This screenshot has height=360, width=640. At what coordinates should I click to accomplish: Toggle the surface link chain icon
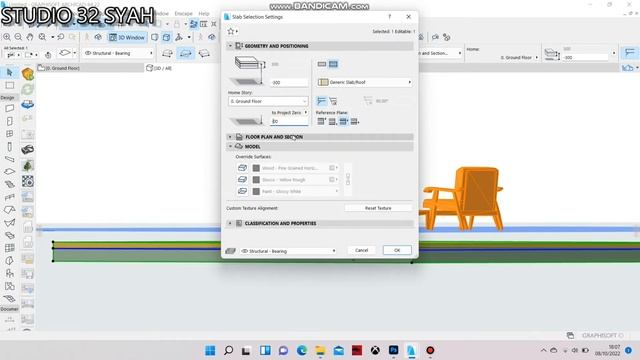coord(348,179)
